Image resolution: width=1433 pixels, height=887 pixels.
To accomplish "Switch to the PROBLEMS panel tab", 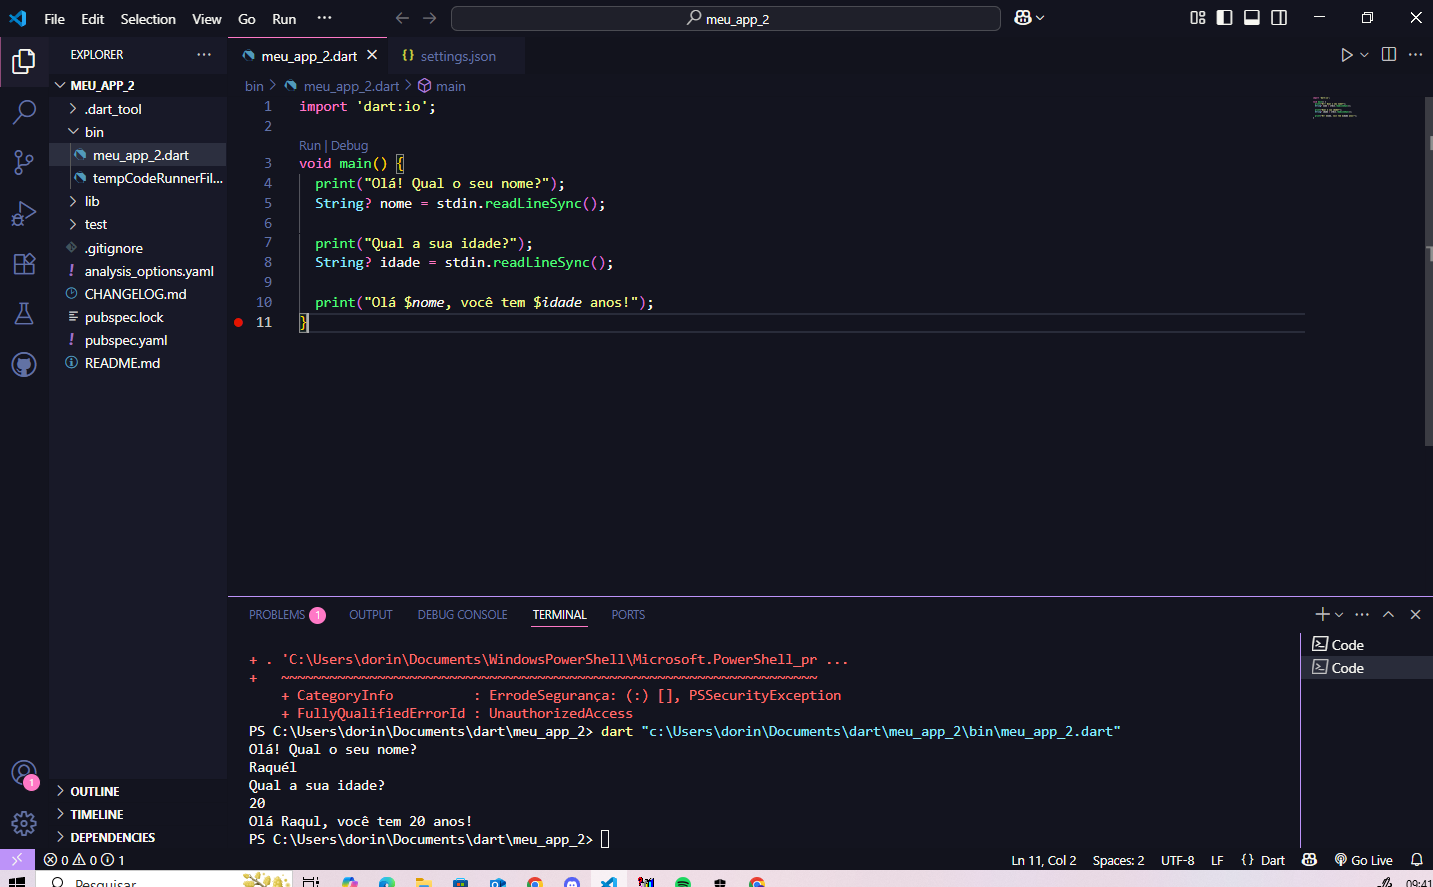I will click(287, 615).
